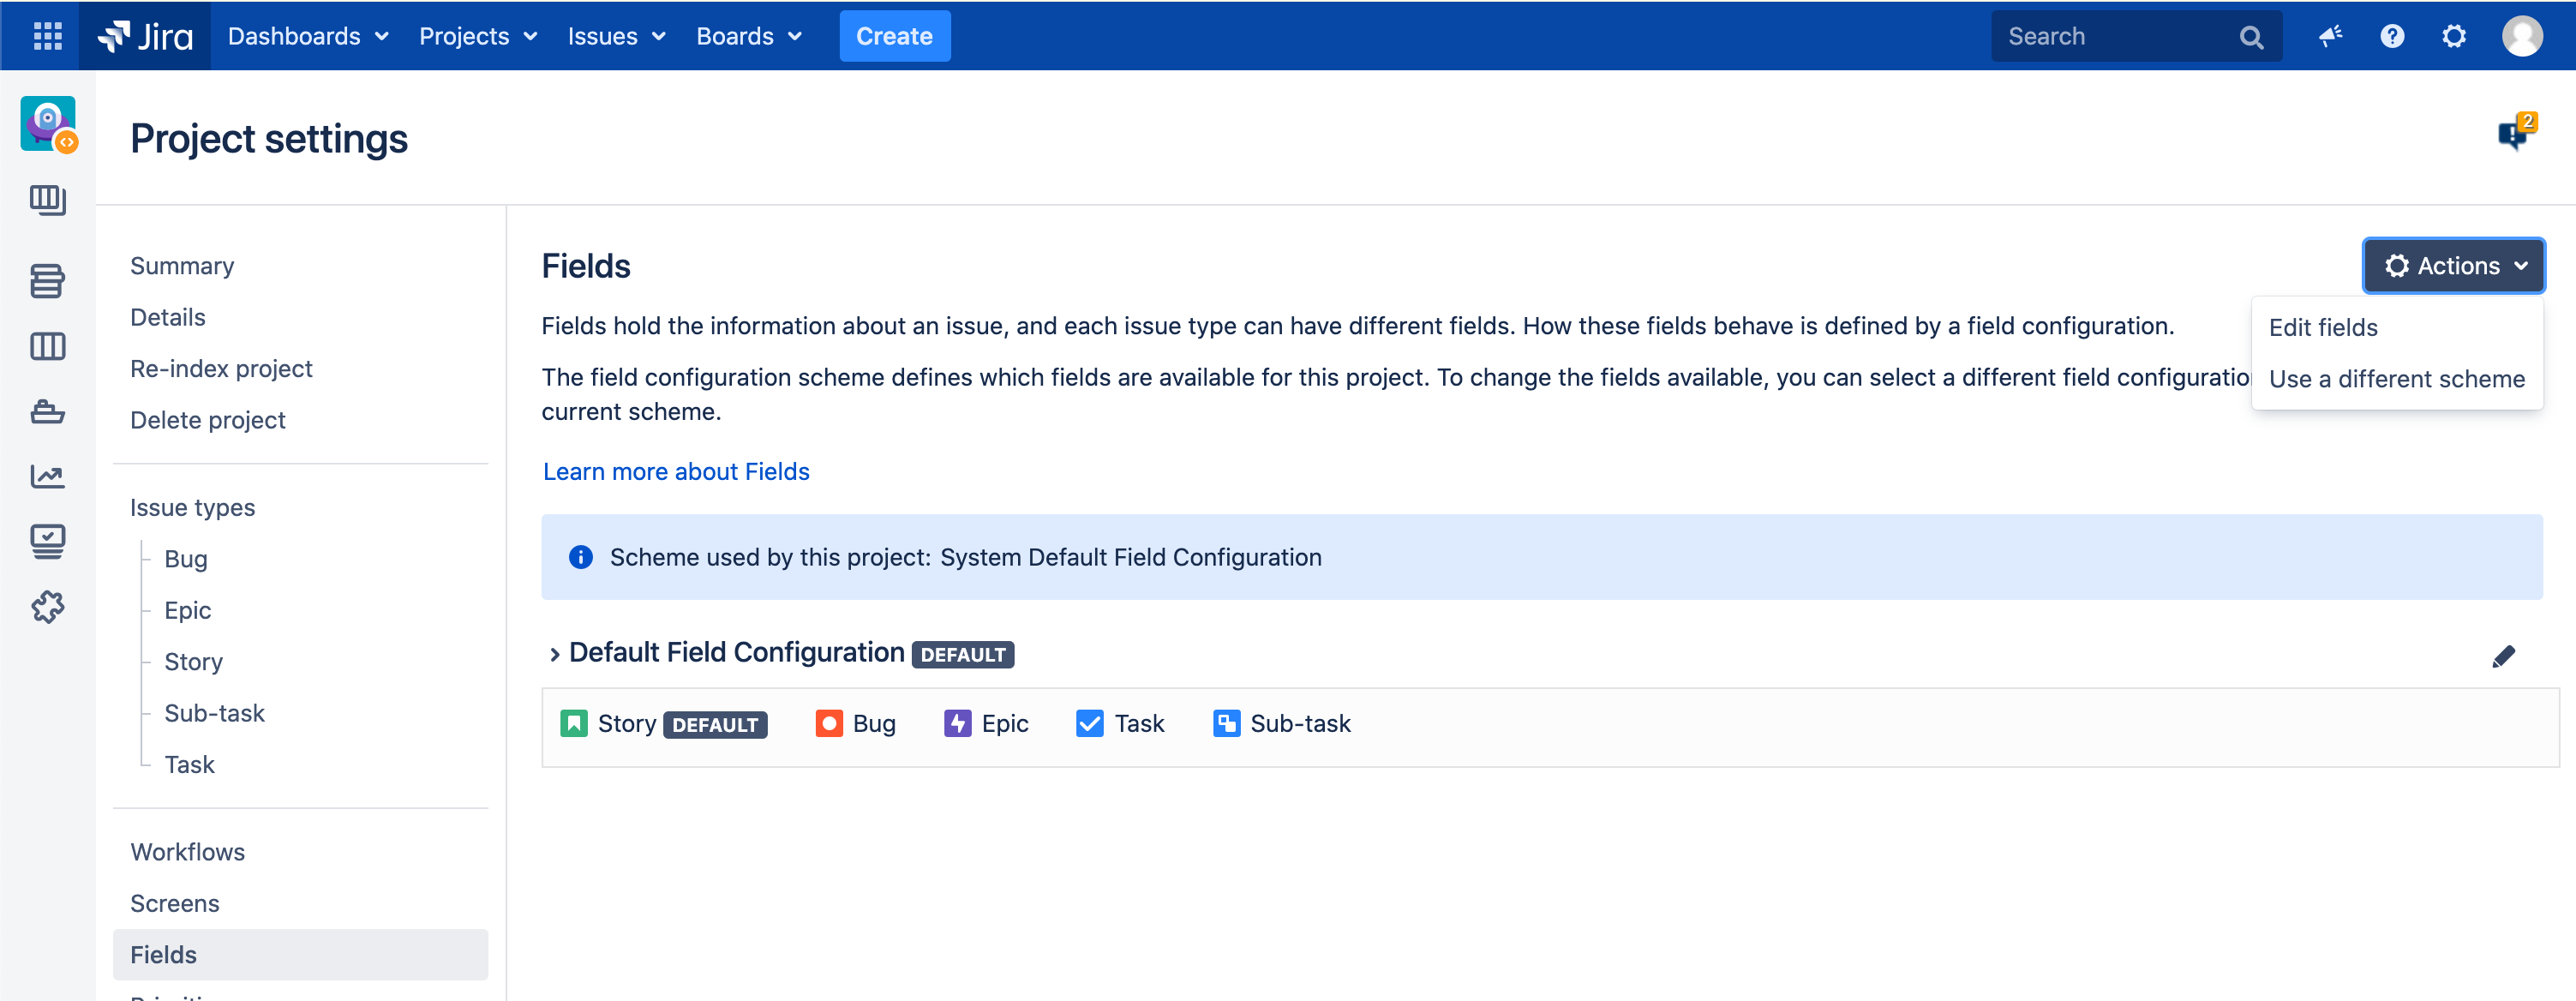Open the administration gear icon

[x=2454, y=36]
